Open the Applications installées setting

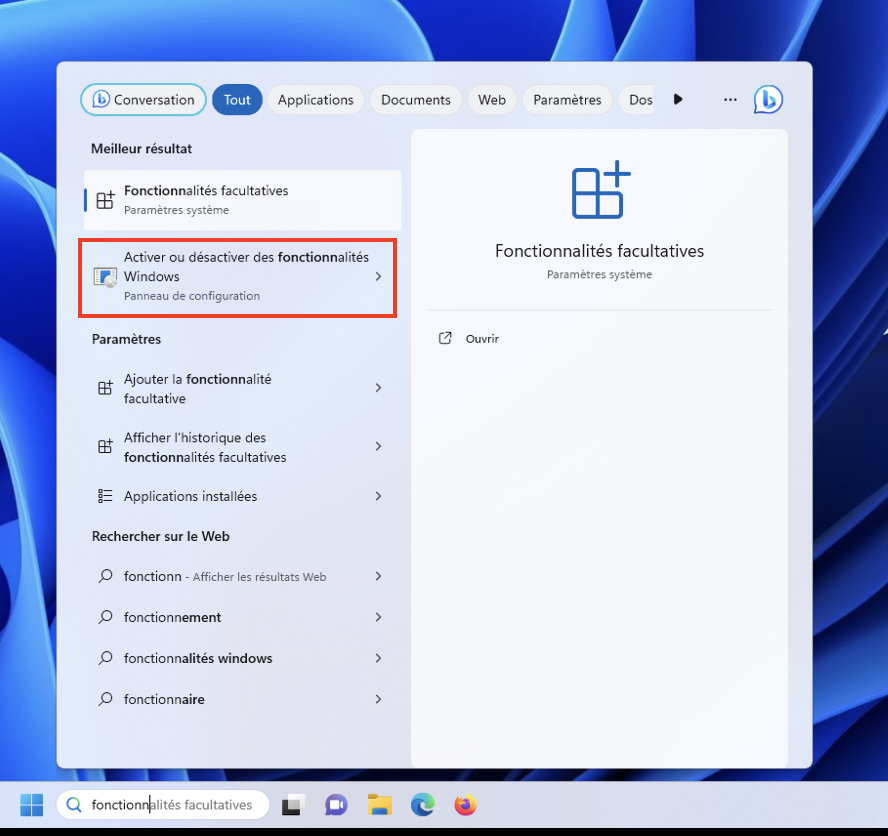click(242, 496)
